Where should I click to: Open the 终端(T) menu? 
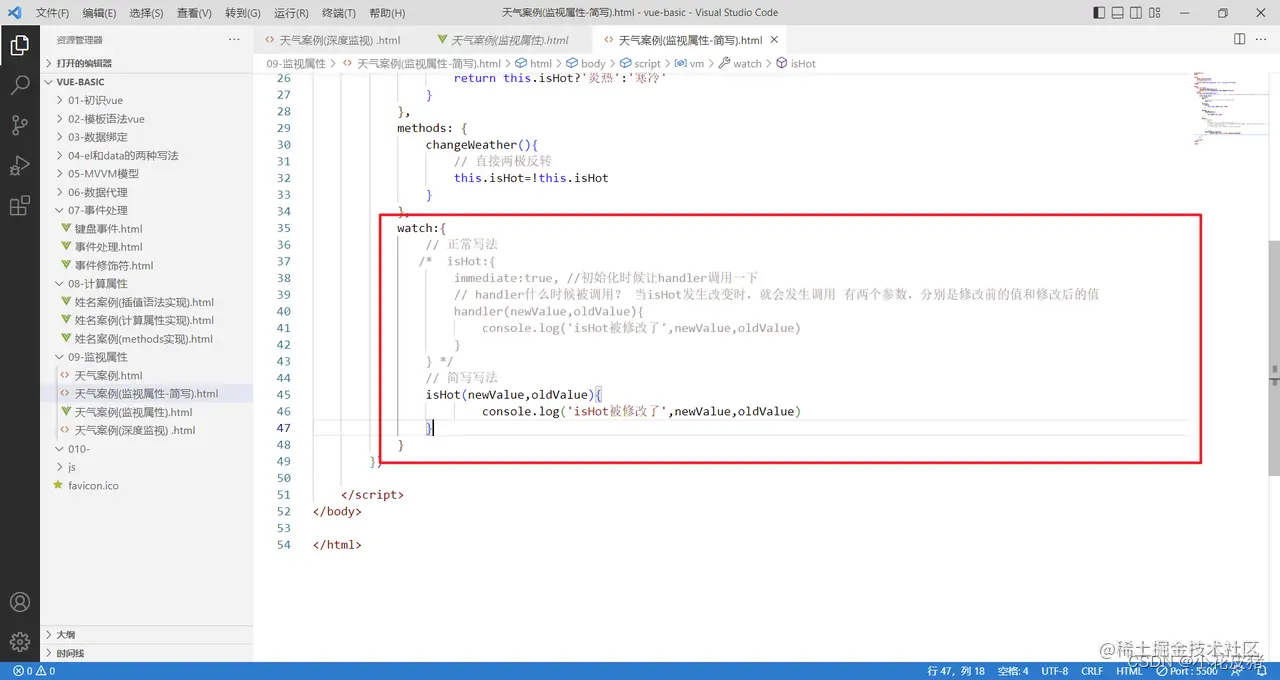pos(338,13)
